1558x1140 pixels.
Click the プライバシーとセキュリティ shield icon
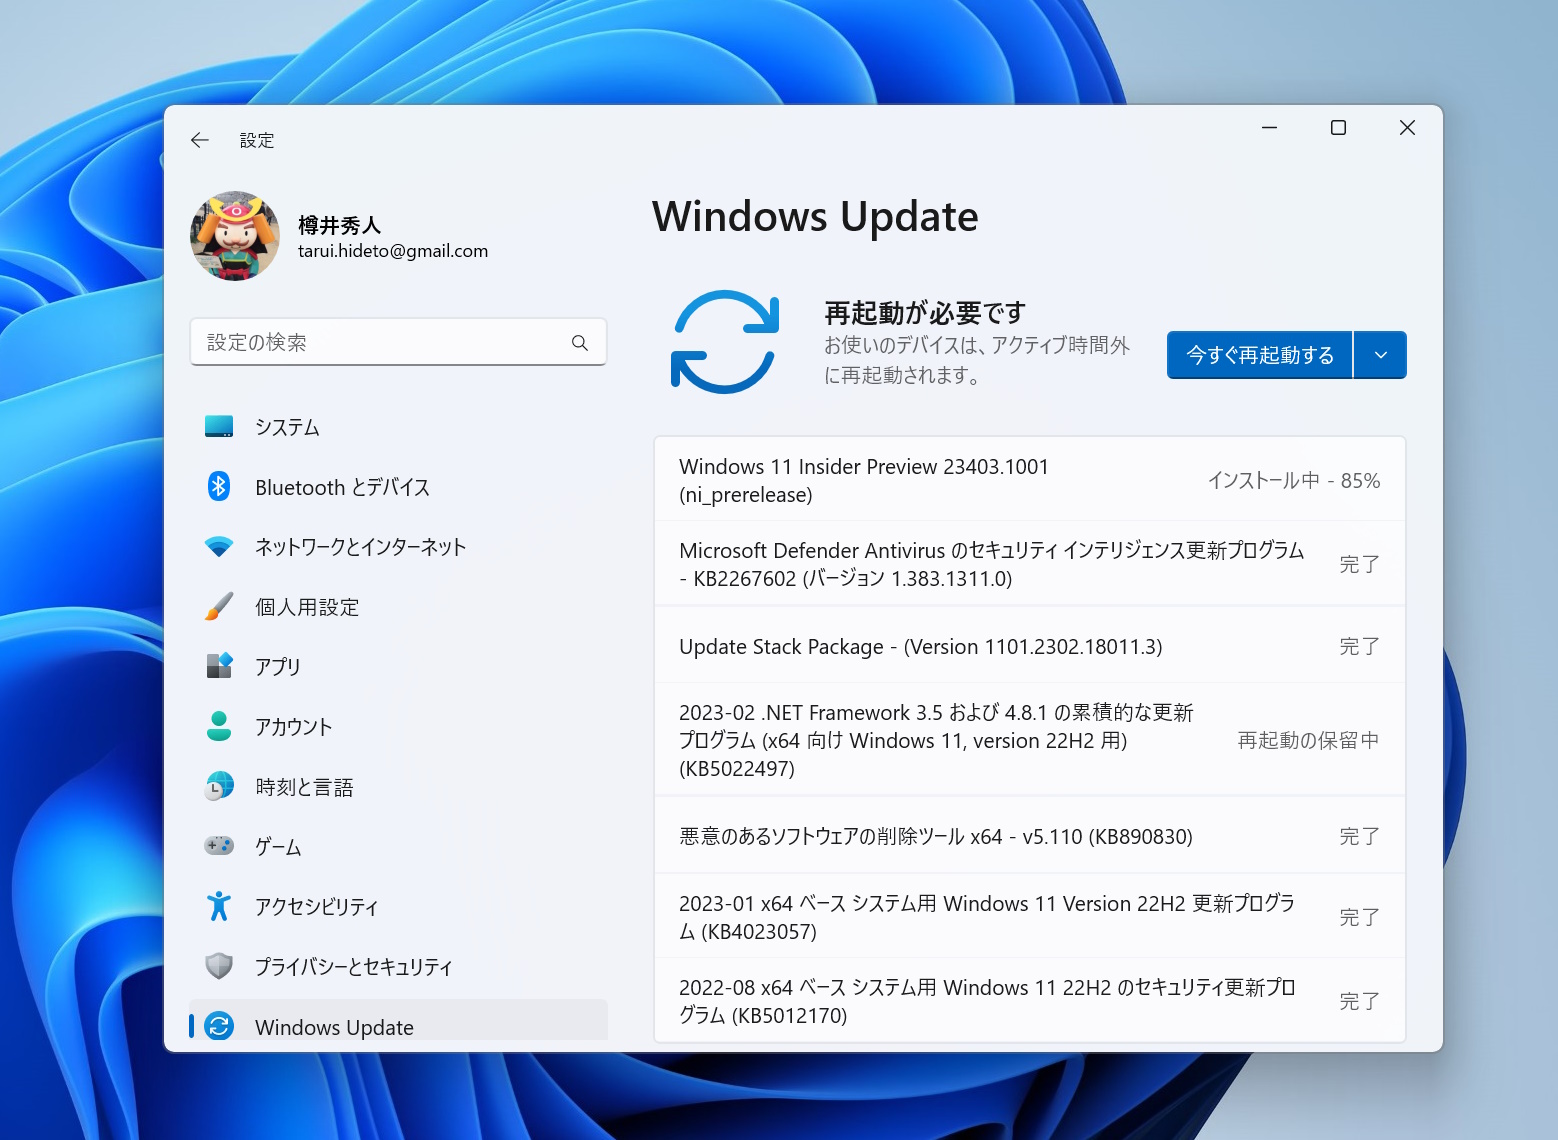219,966
